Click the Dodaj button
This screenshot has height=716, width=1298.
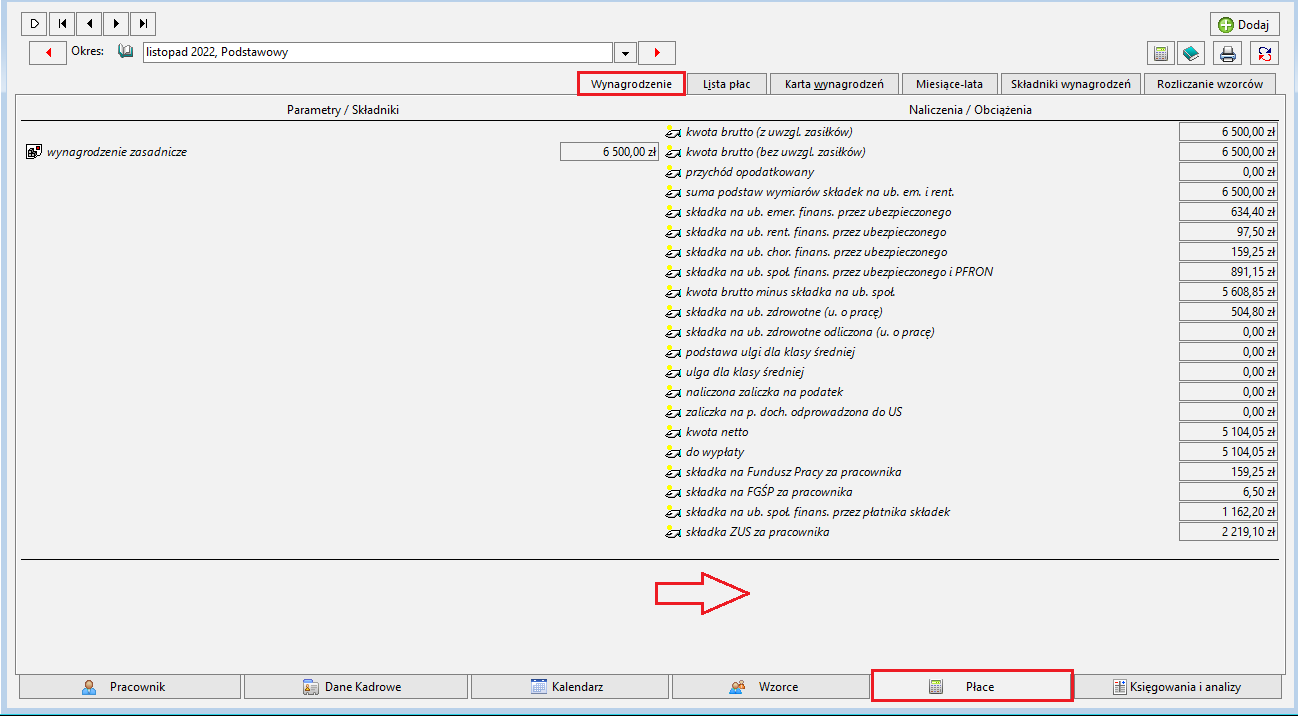point(1245,25)
